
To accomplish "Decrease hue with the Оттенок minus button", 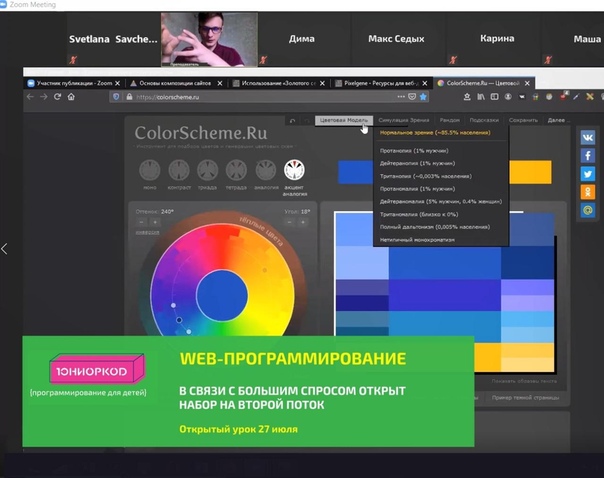I will pyautogui.click(x=142, y=222).
